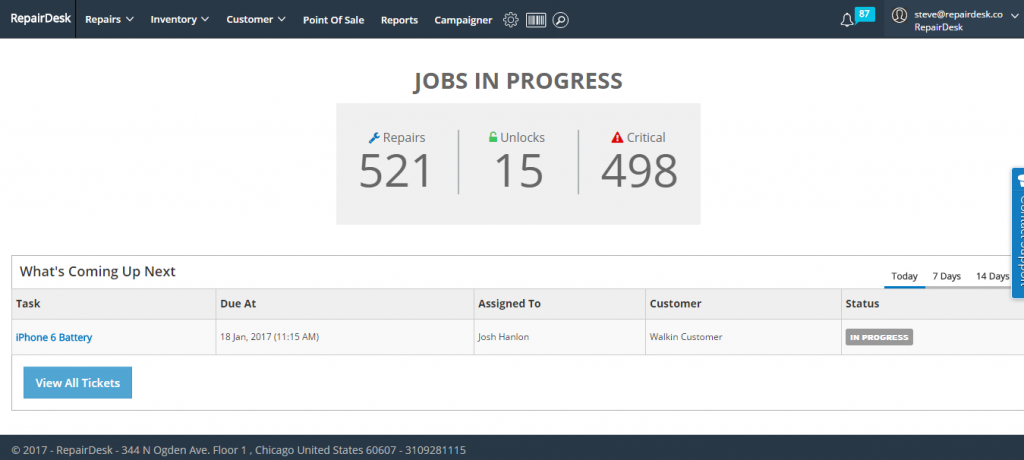Image resolution: width=1024 pixels, height=460 pixels.
Task: Expand the Repairs dropdown menu
Action: (109, 20)
